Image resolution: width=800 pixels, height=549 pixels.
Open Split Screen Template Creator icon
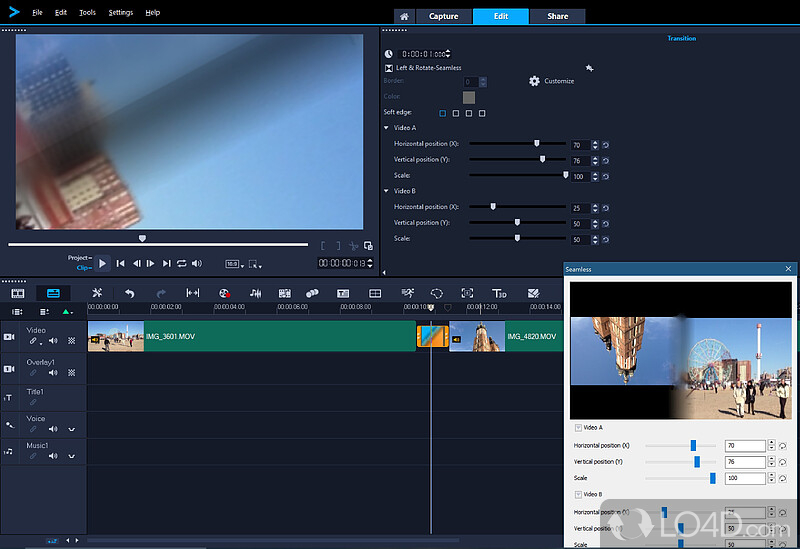(x=533, y=293)
